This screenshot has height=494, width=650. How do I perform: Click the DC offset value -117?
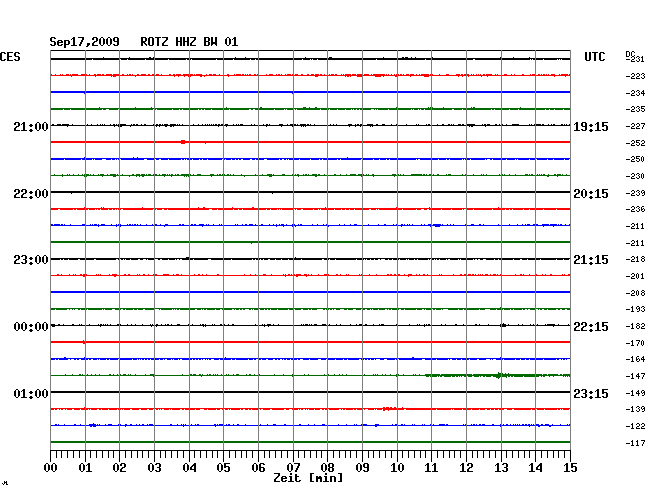[635, 443]
